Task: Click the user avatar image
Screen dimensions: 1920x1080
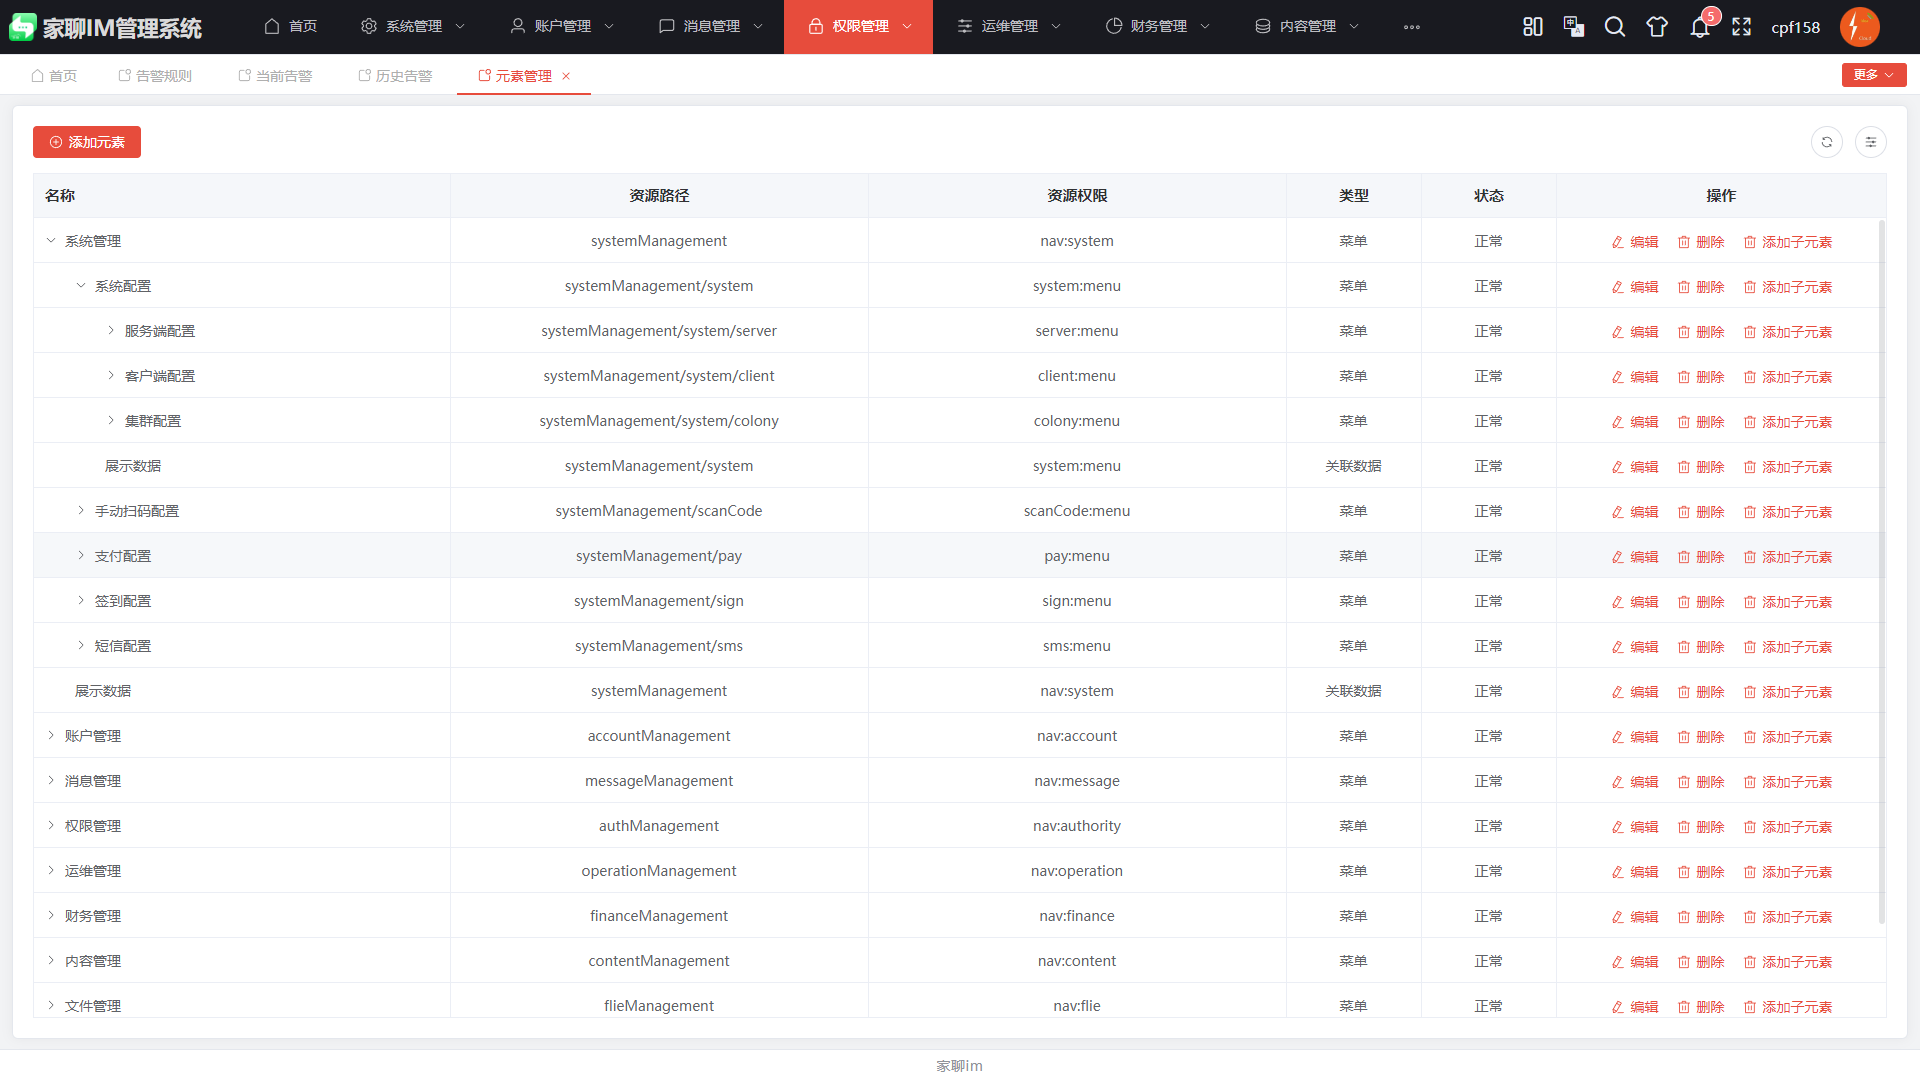Action: 1859,27
